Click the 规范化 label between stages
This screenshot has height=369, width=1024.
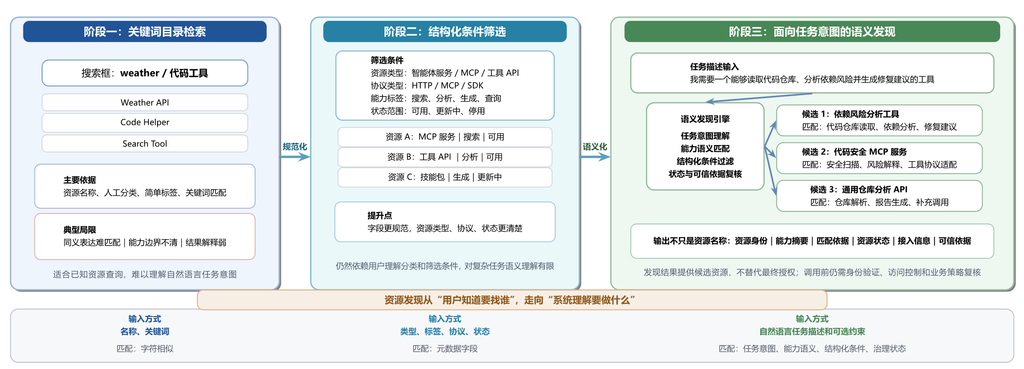[295, 147]
